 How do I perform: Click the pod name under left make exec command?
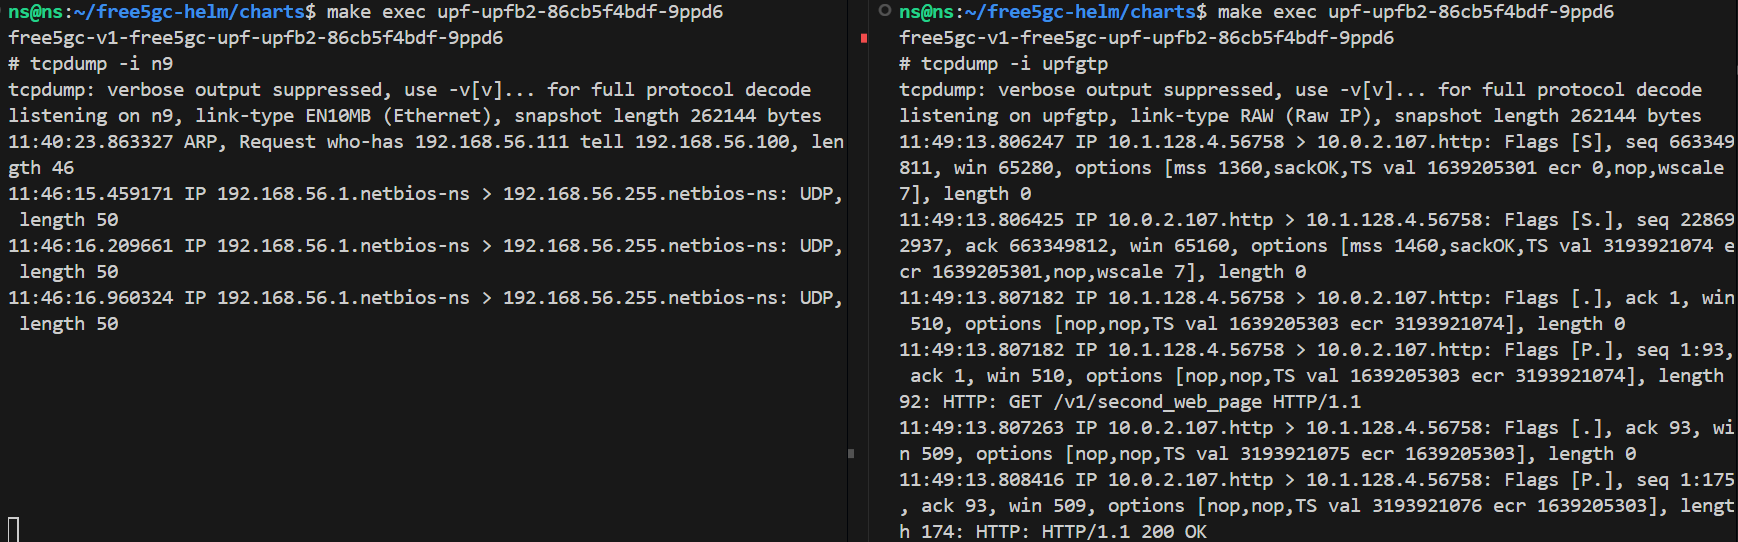point(256,38)
